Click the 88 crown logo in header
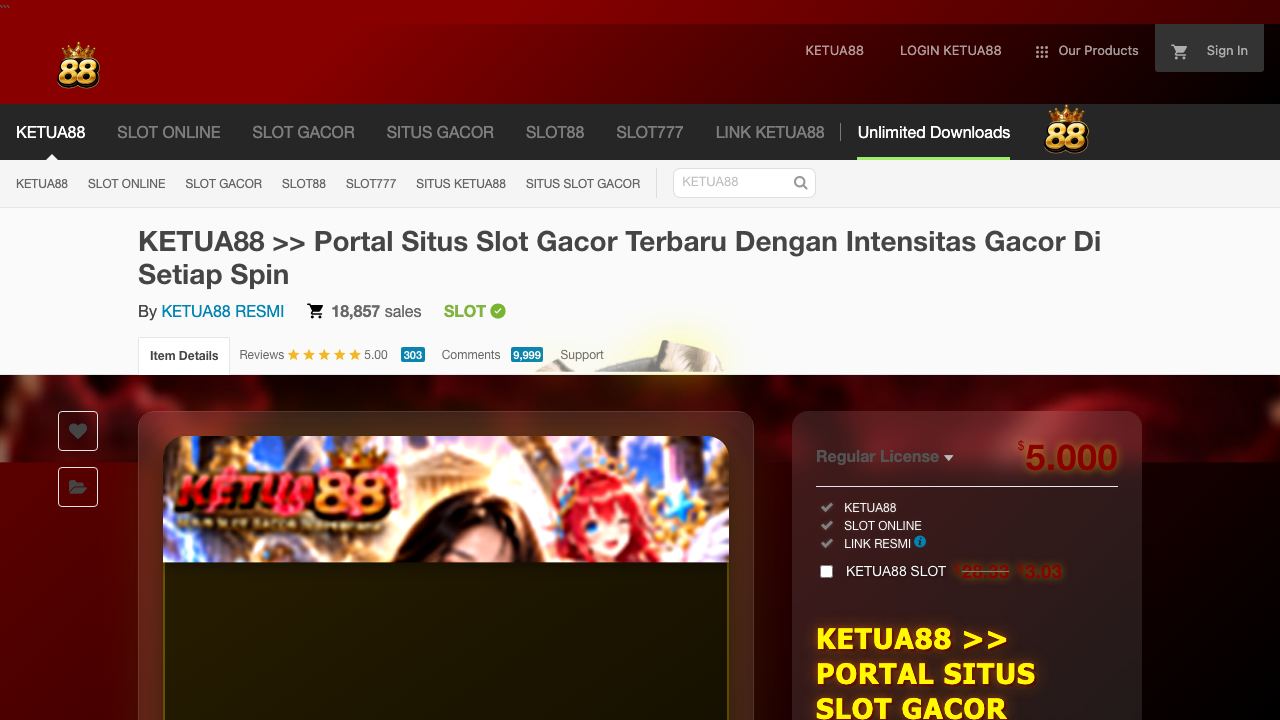Viewport: 1280px width, 720px height. pyautogui.click(x=78, y=65)
